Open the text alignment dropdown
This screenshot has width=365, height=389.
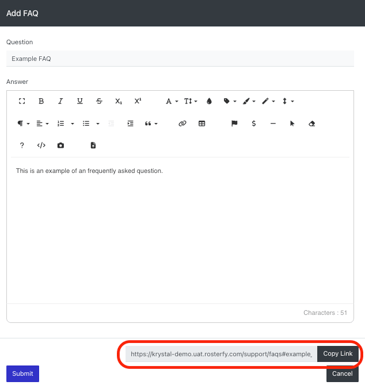(42, 124)
